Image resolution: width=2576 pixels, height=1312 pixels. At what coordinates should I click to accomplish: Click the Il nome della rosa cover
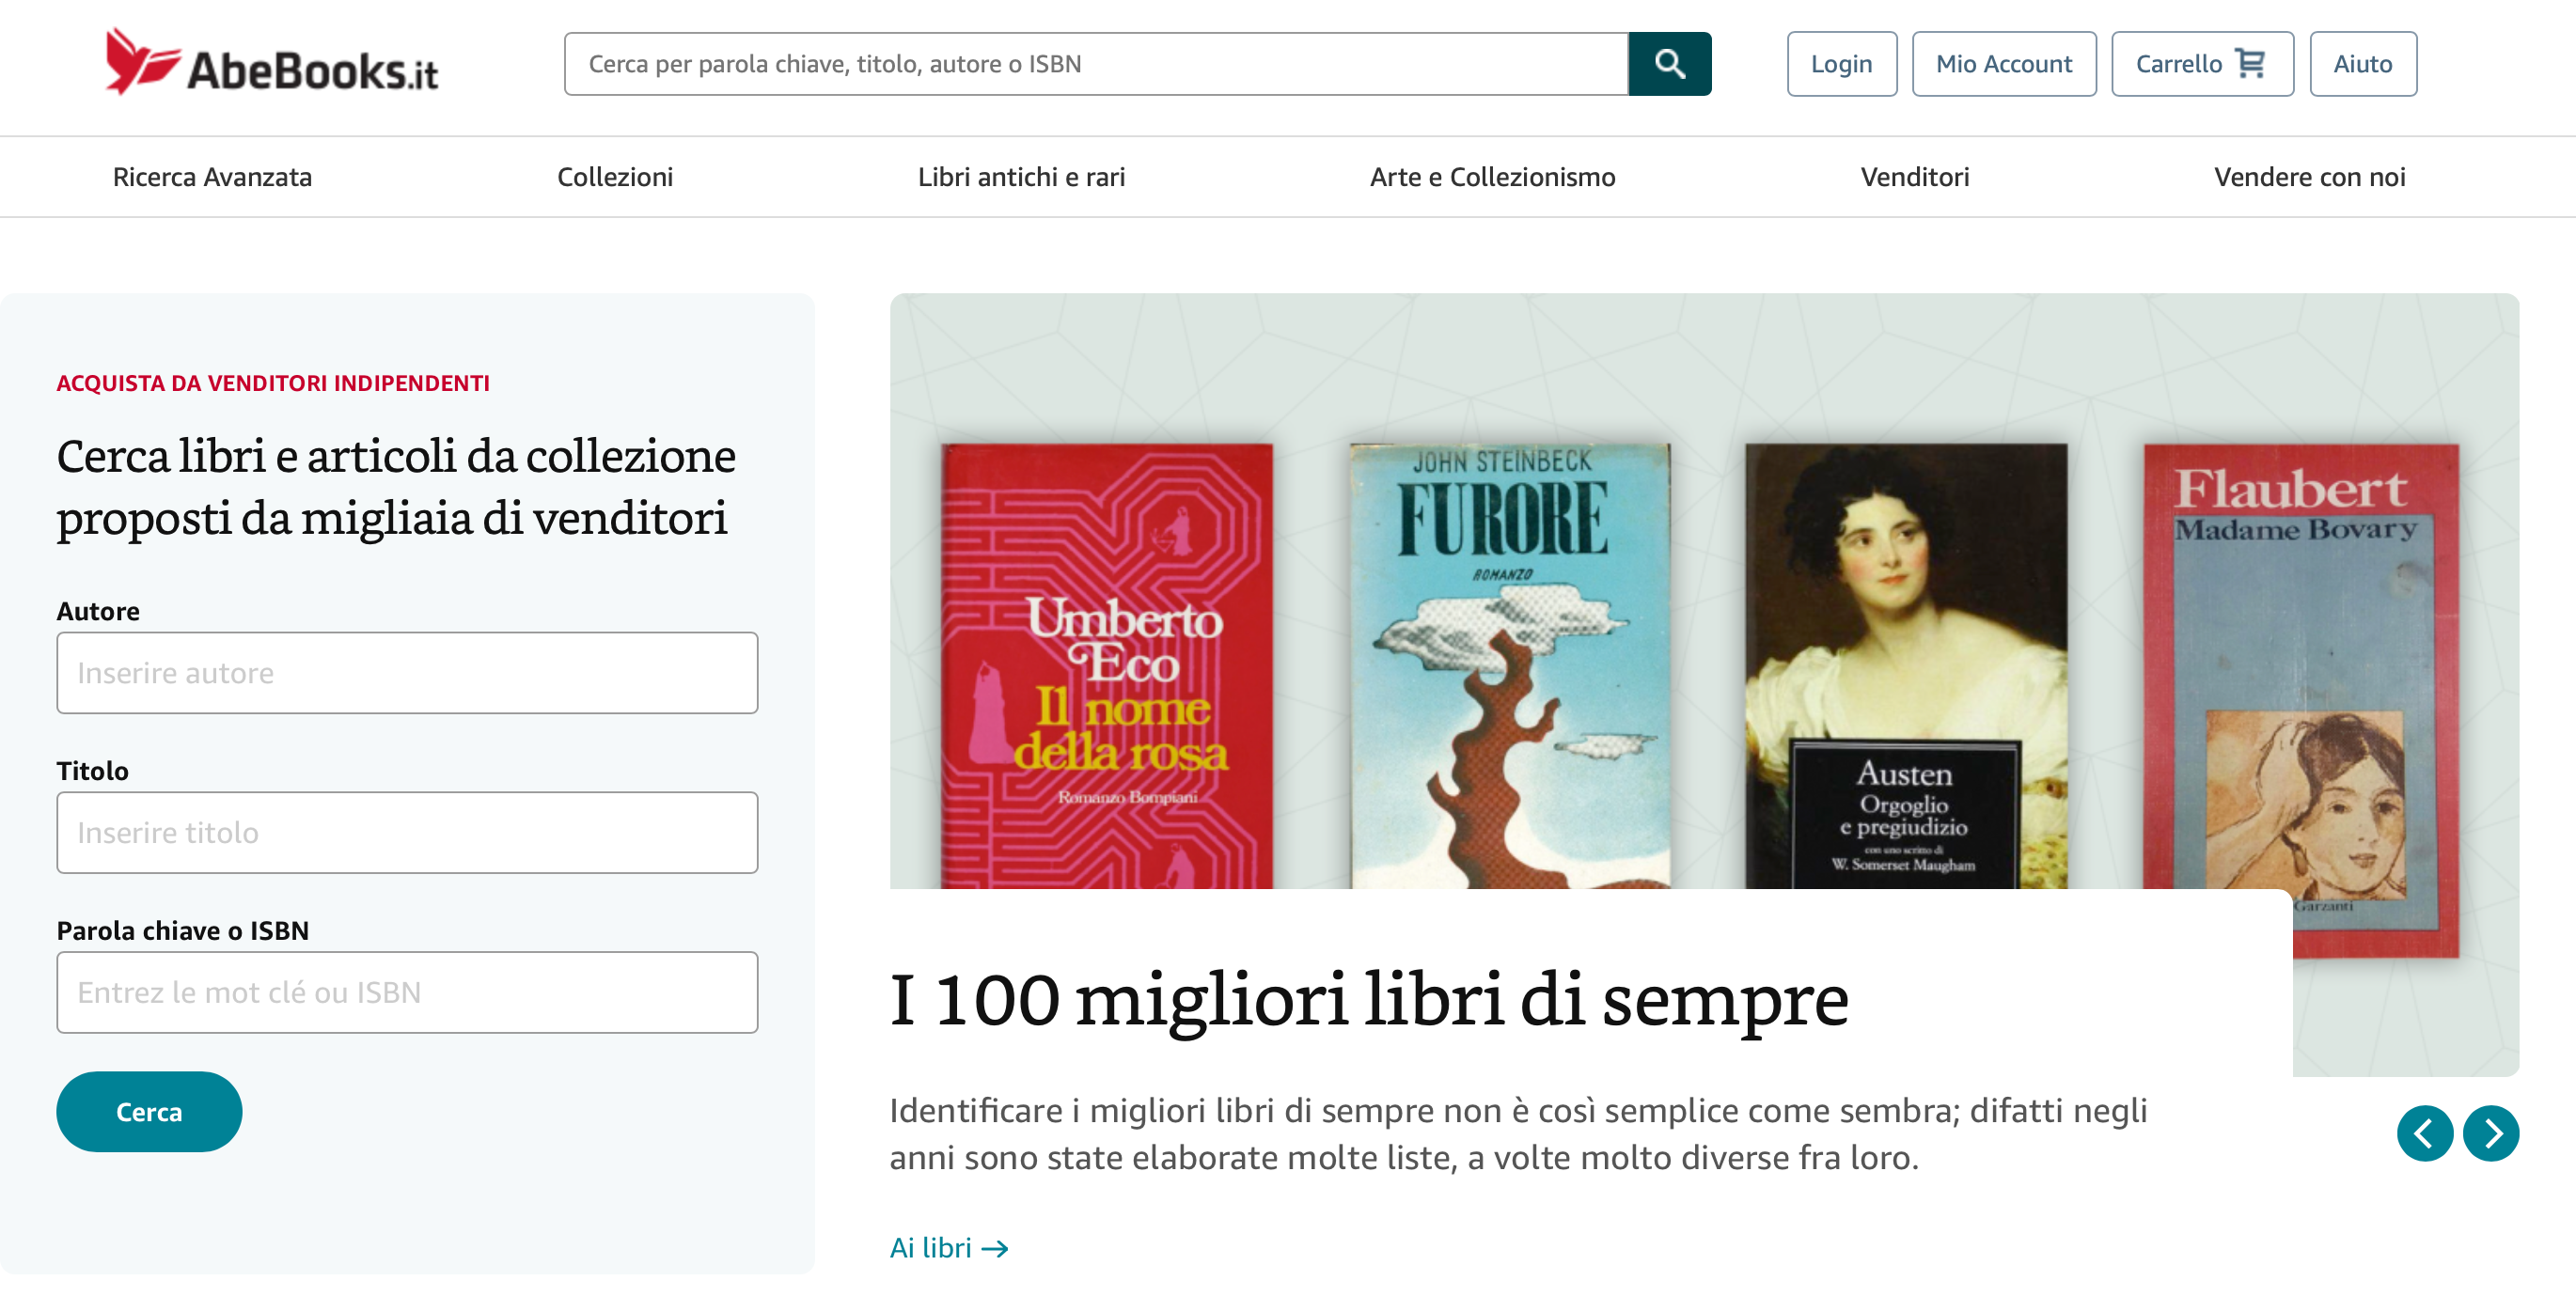(x=1107, y=666)
